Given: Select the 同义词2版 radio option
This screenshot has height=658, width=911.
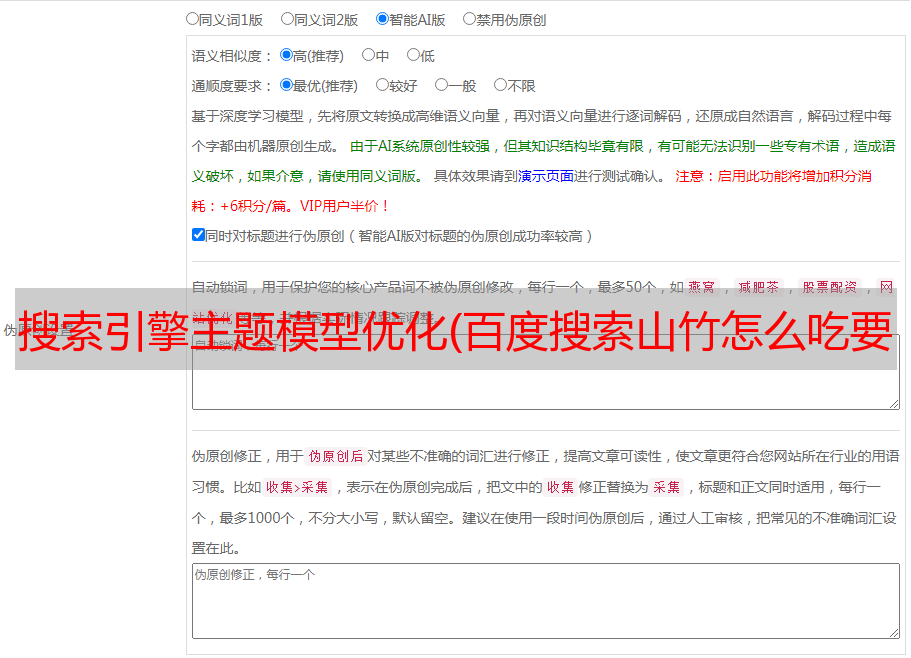Looking at the screenshot, I should coord(287,19).
